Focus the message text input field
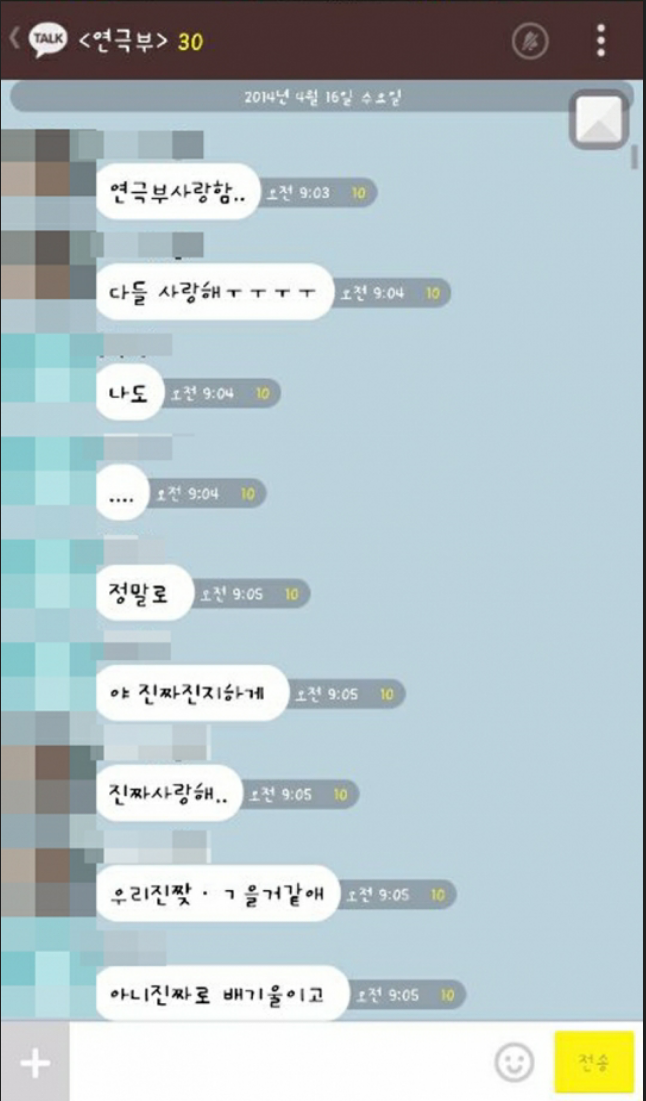 (x=281, y=1063)
